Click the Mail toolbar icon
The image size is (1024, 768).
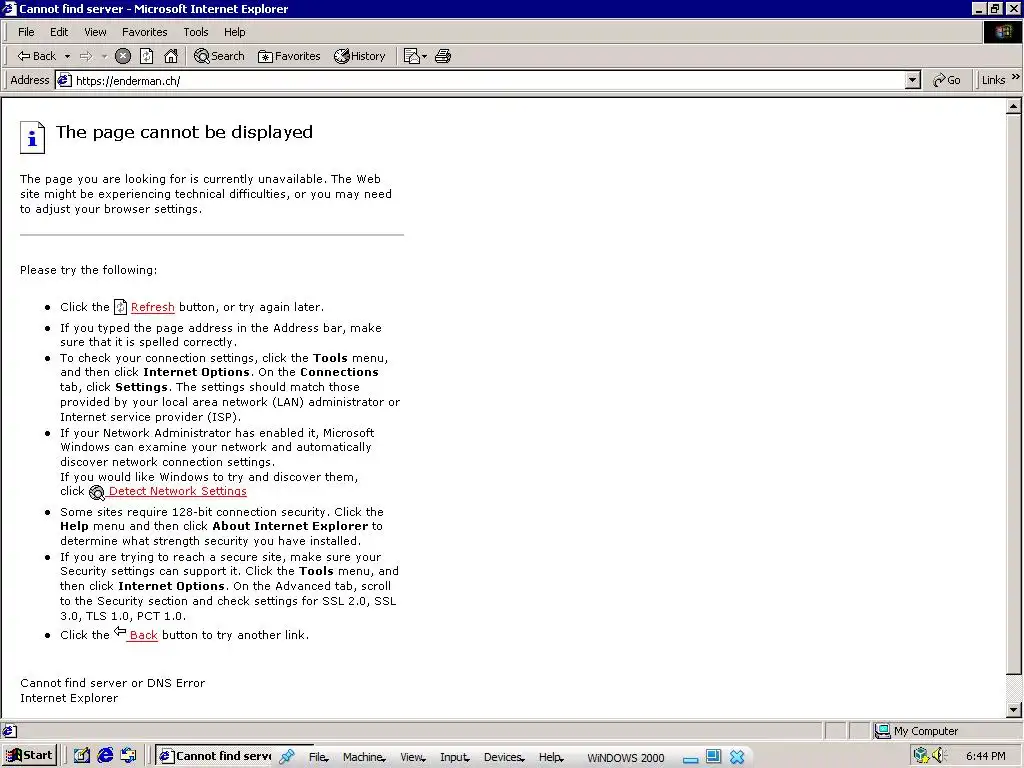click(415, 56)
